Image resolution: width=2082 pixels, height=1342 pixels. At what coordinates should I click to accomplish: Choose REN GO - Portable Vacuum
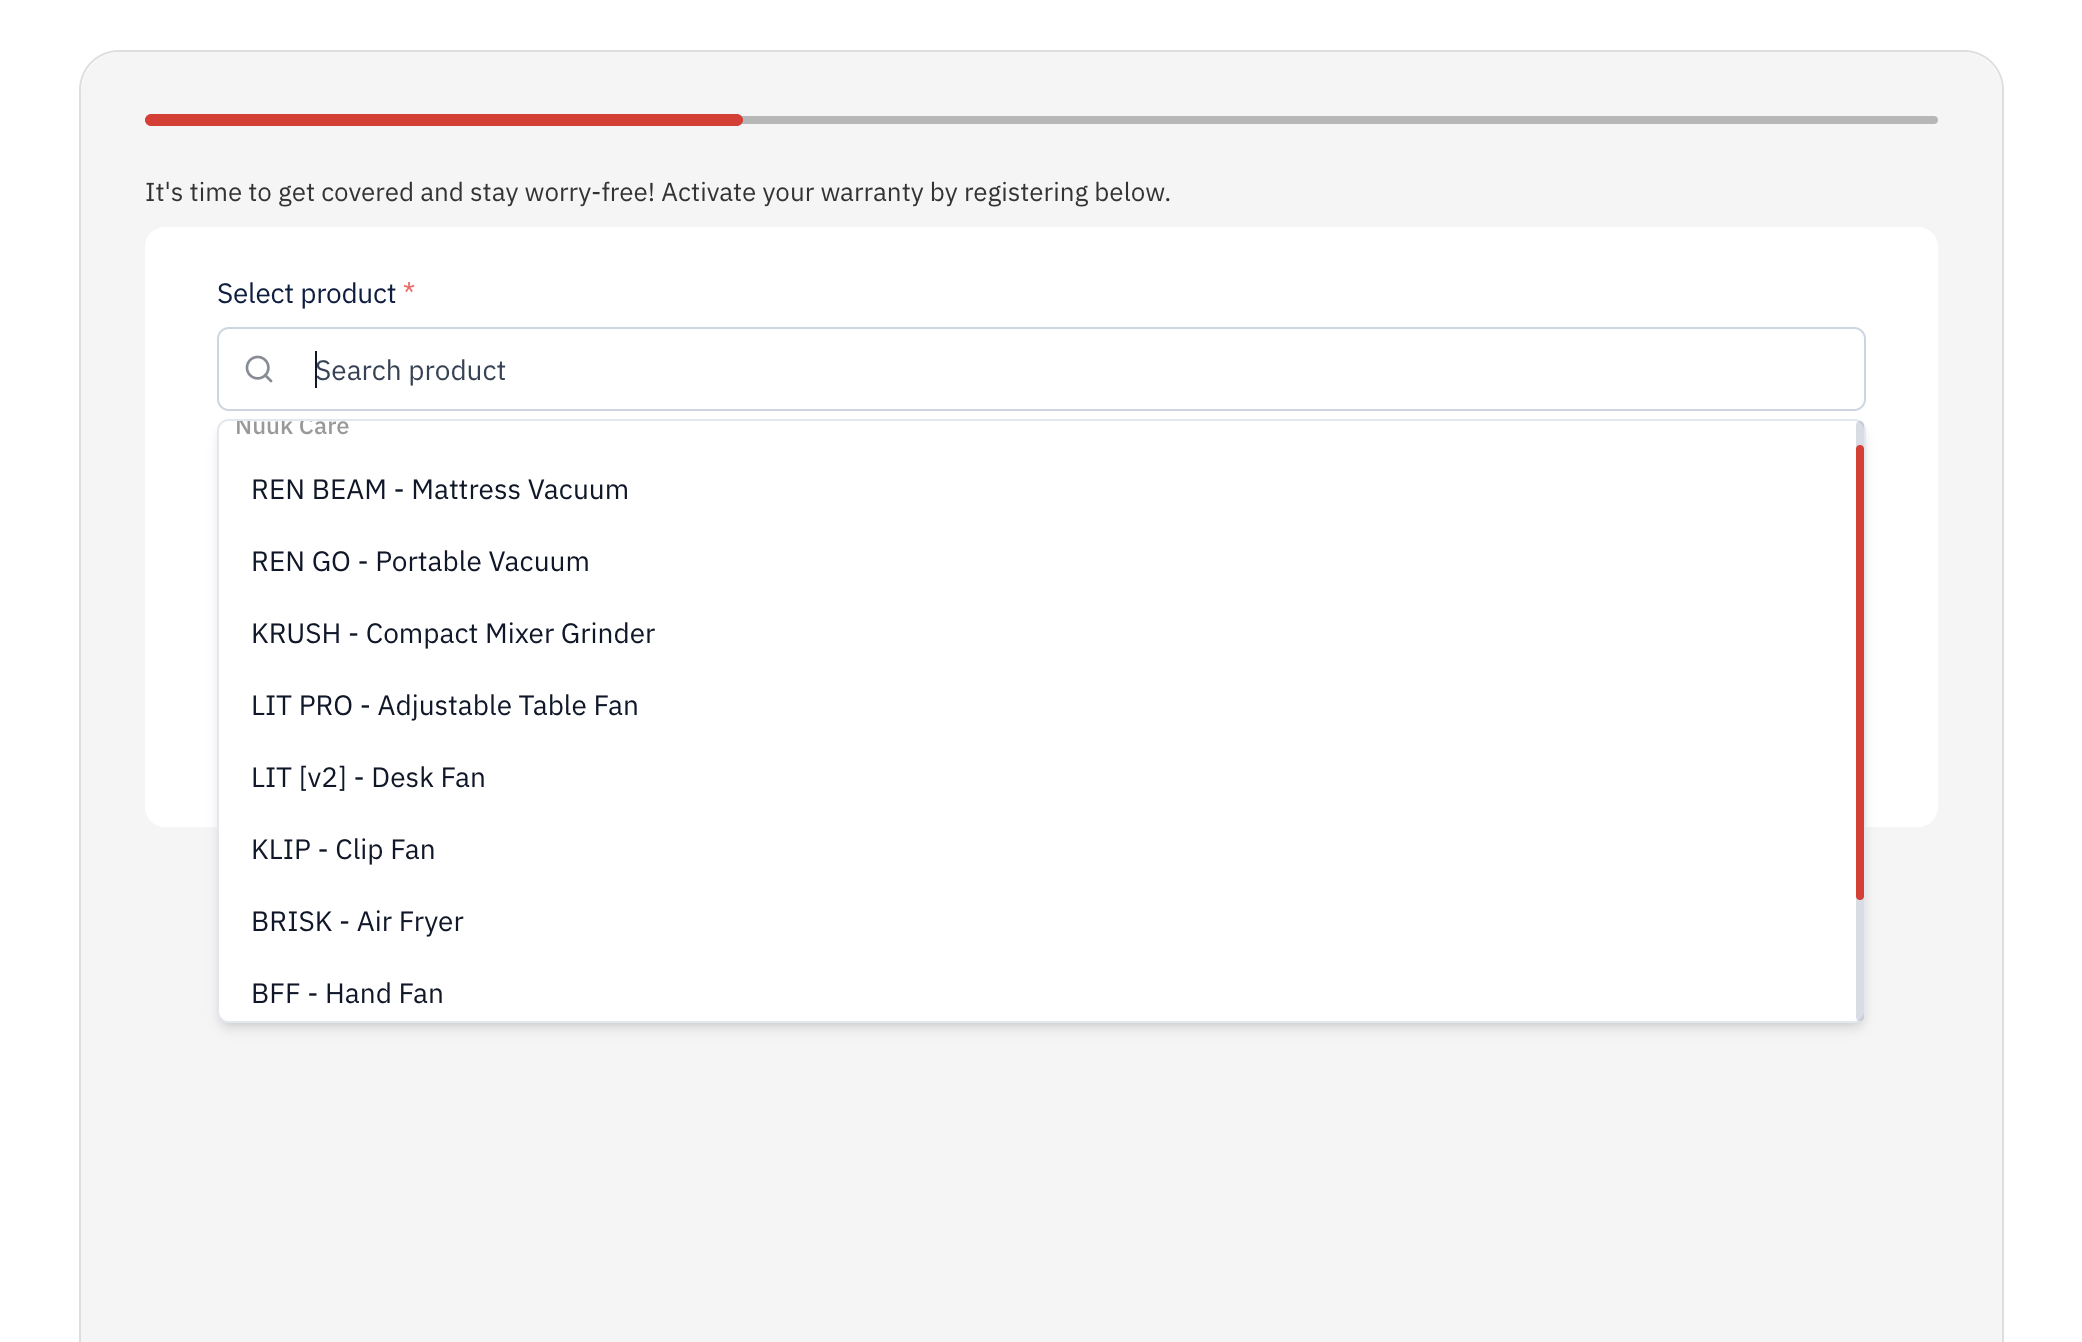click(x=1037, y=561)
